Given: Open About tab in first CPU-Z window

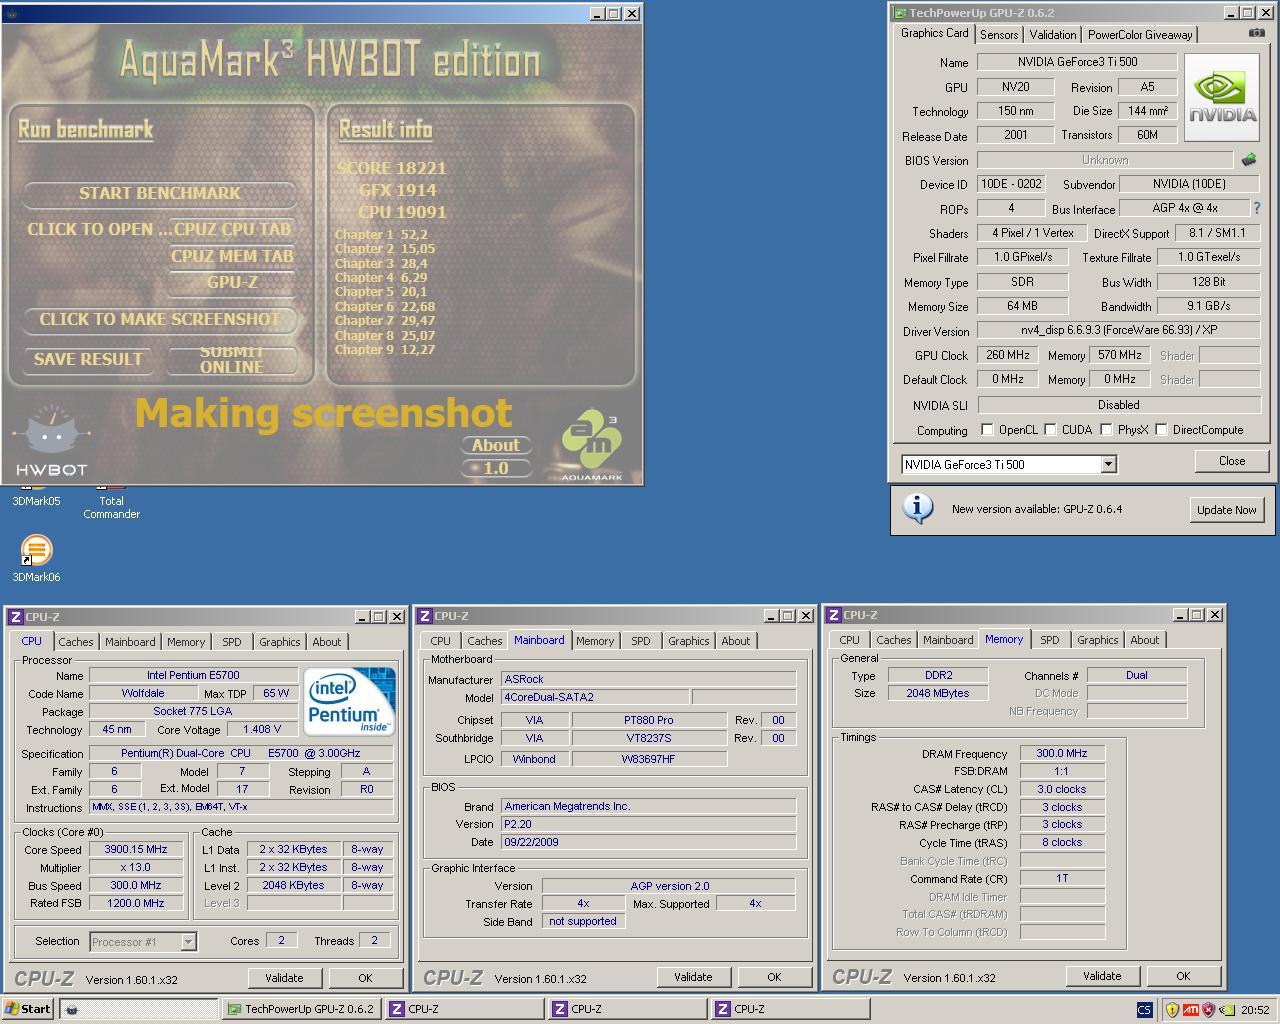Looking at the screenshot, I should coord(327,642).
